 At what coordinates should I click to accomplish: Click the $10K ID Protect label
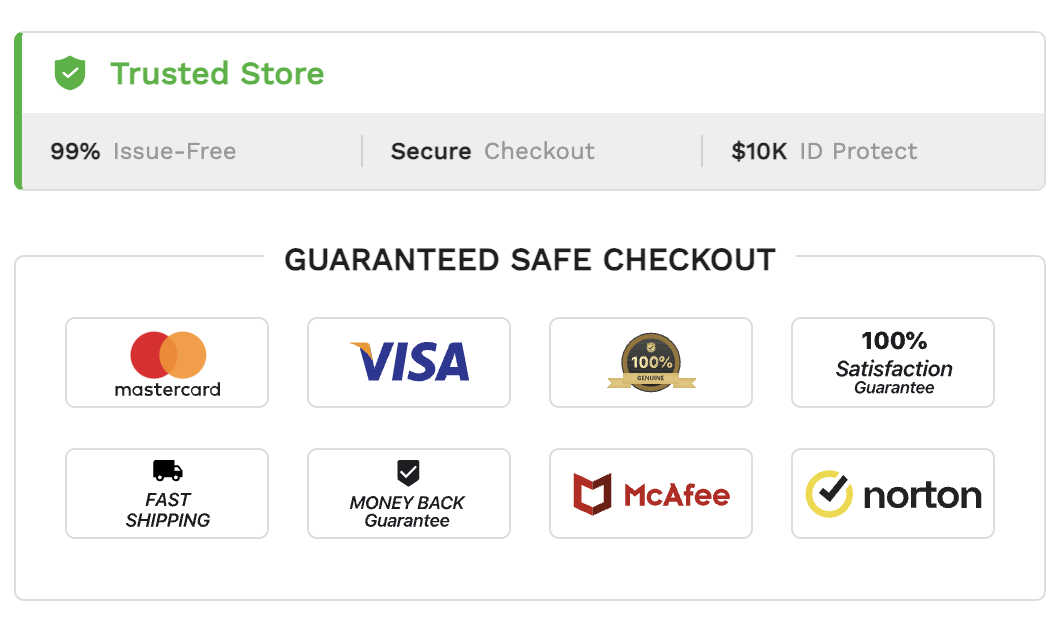[x=824, y=152]
